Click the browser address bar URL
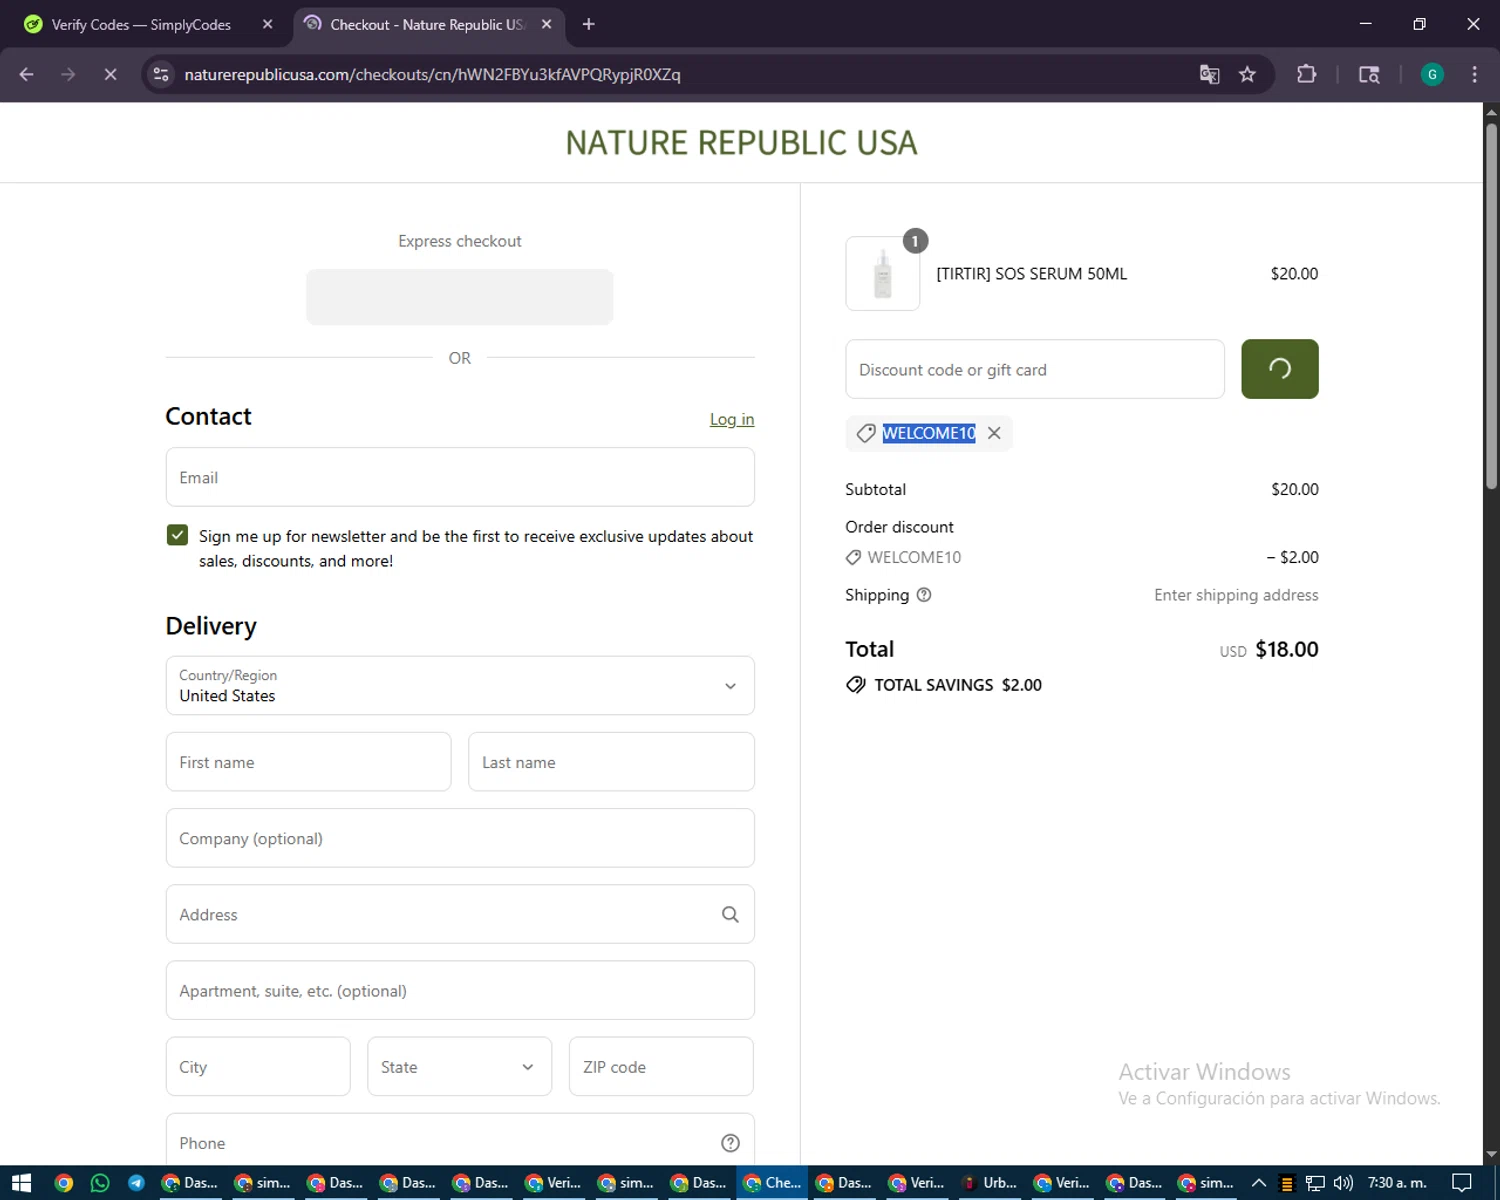 [x=432, y=74]
